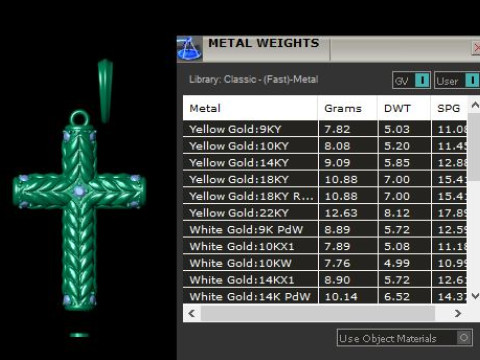Click the 9.09 grams cell

point(348,162)
